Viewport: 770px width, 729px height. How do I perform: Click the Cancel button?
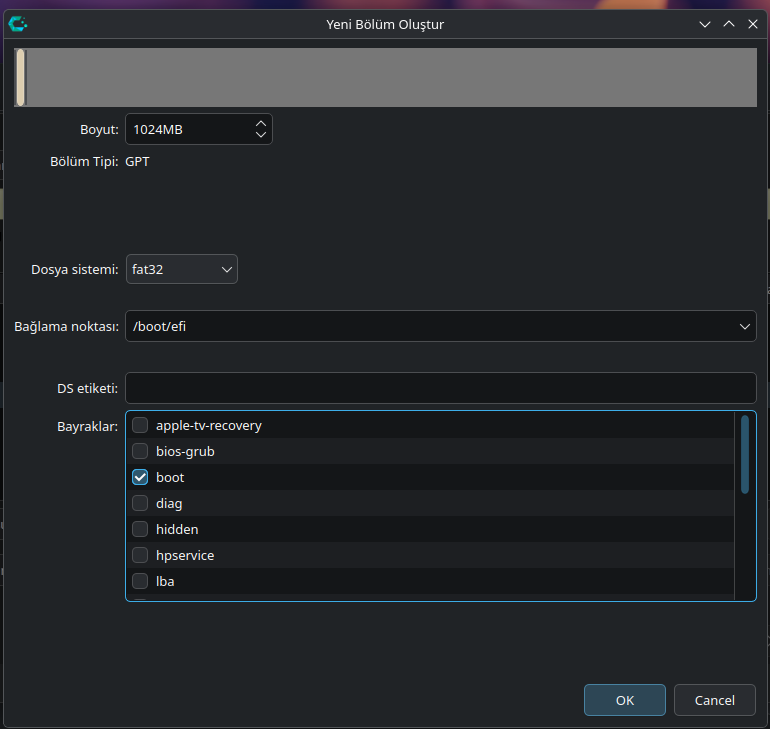tap(715, 700)
